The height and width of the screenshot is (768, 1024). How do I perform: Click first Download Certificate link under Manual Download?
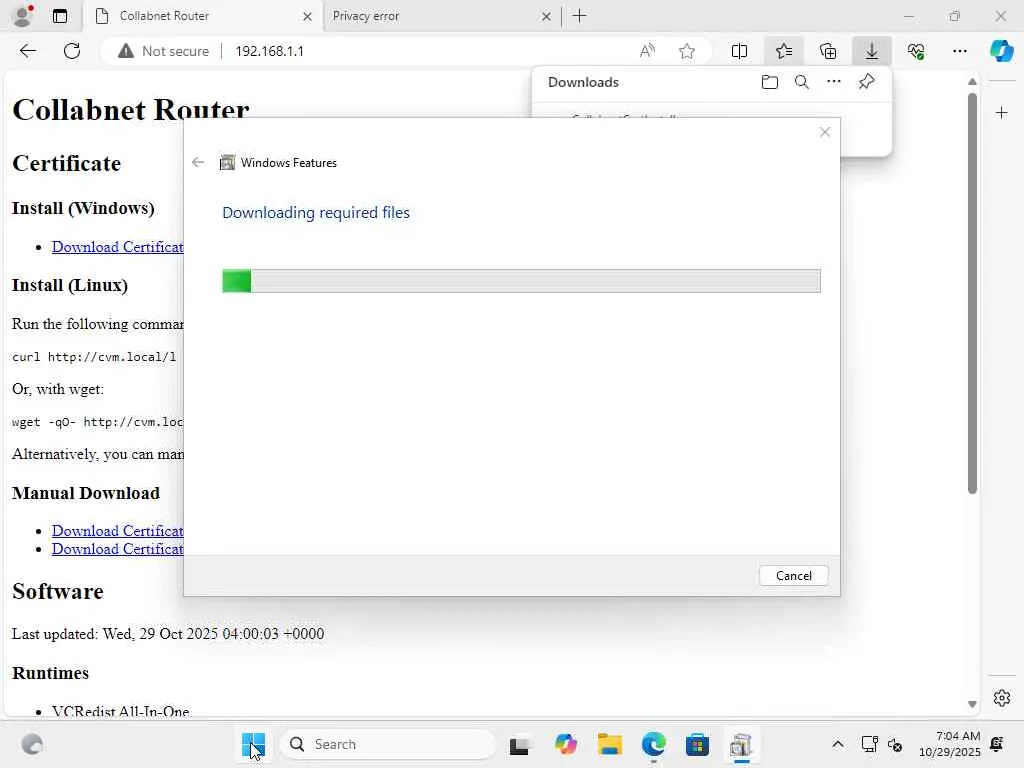tap(118, 531)
